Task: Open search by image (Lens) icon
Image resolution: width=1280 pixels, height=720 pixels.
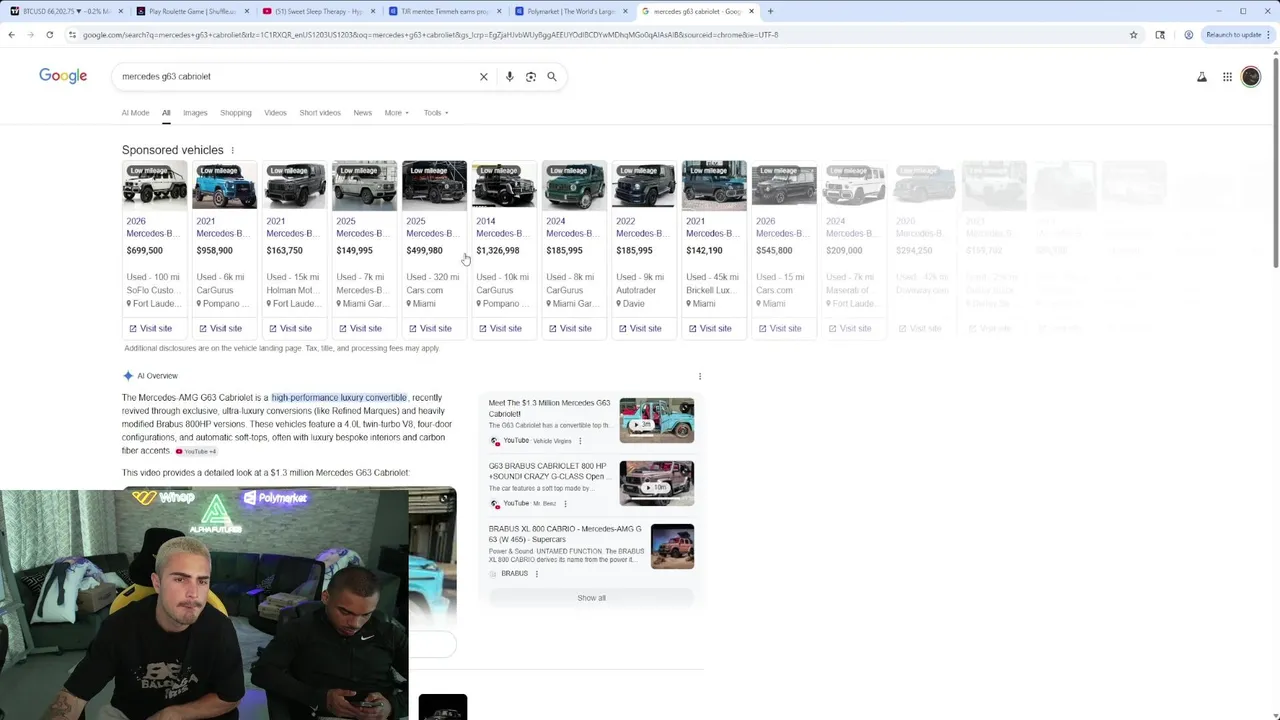Action: 531,77
